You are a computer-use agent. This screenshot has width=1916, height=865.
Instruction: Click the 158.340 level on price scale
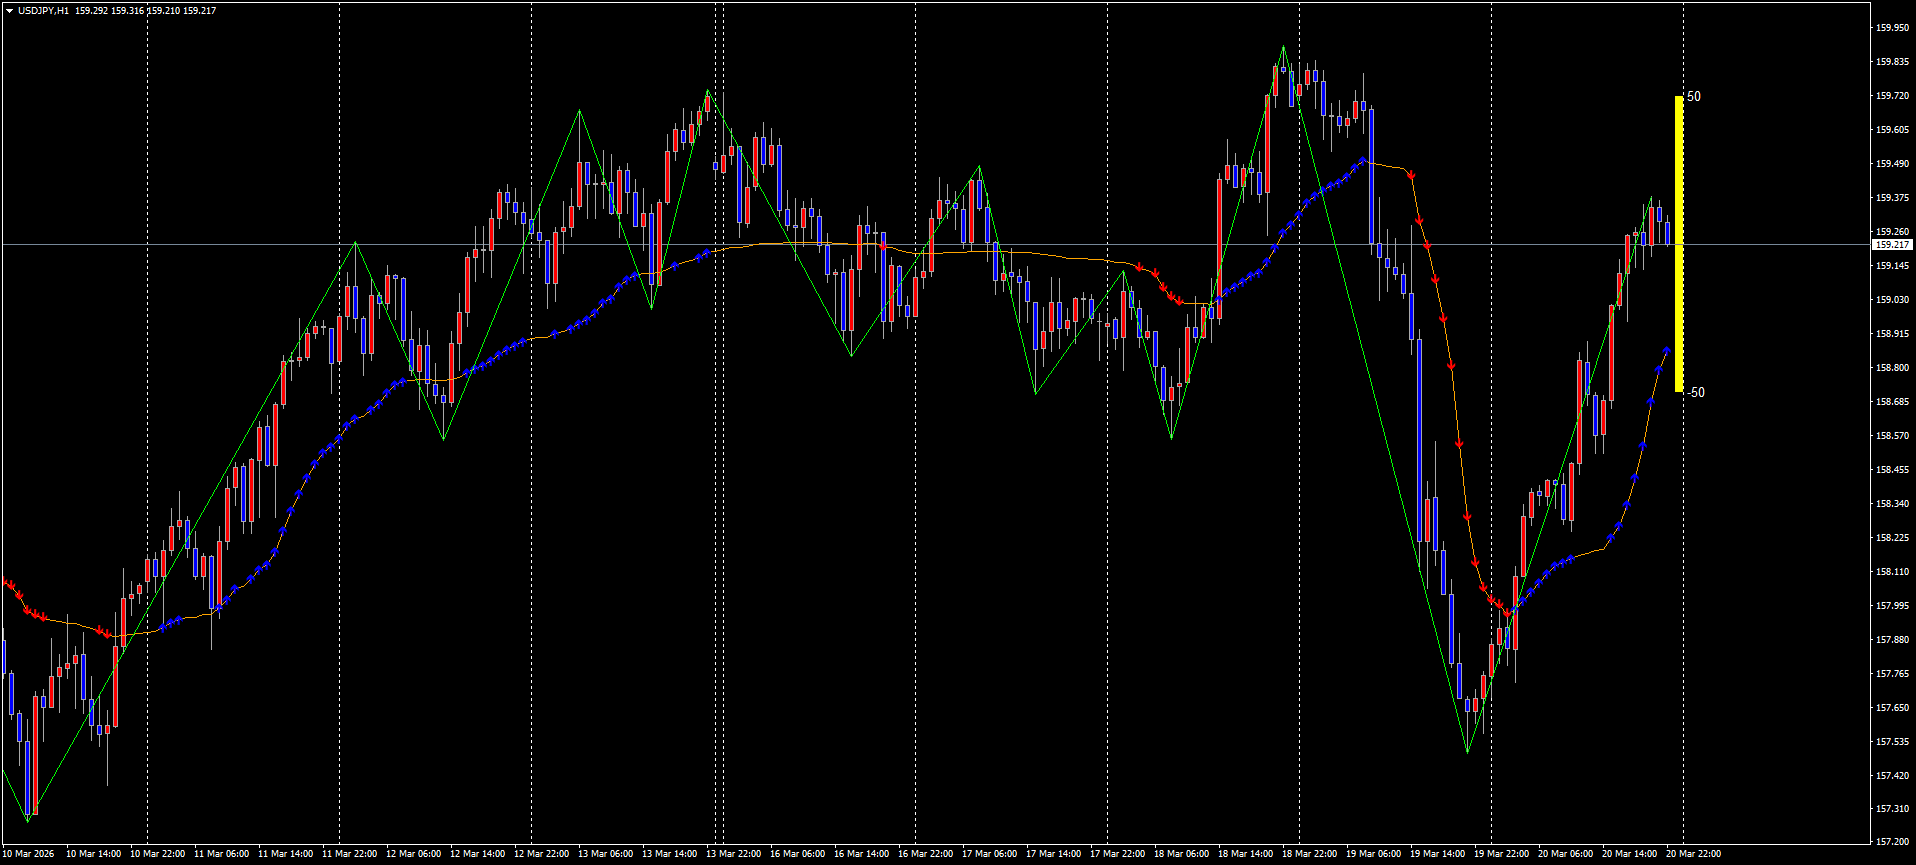coord(1891,504)
